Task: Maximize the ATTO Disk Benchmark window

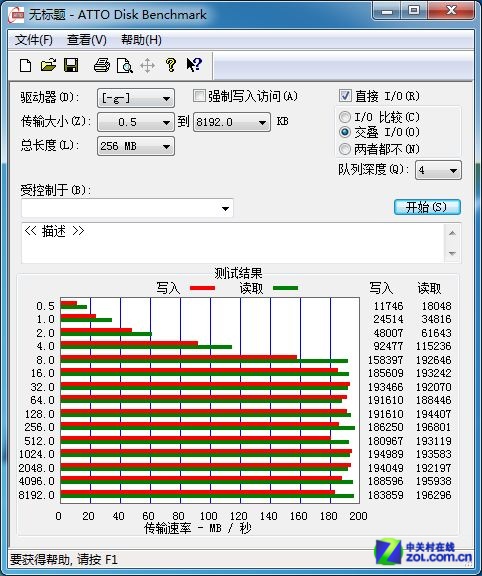Action: coord(414,11)
